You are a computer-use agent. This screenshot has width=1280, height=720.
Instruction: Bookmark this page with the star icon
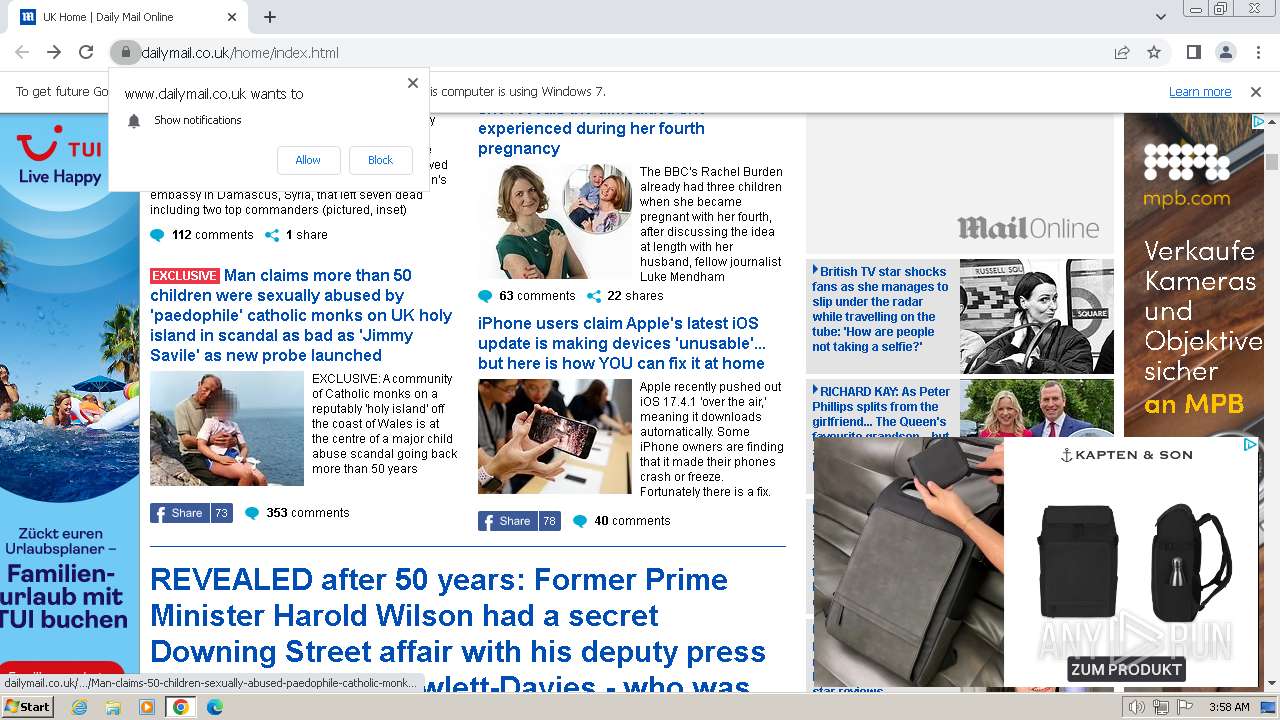point(1154,52)
